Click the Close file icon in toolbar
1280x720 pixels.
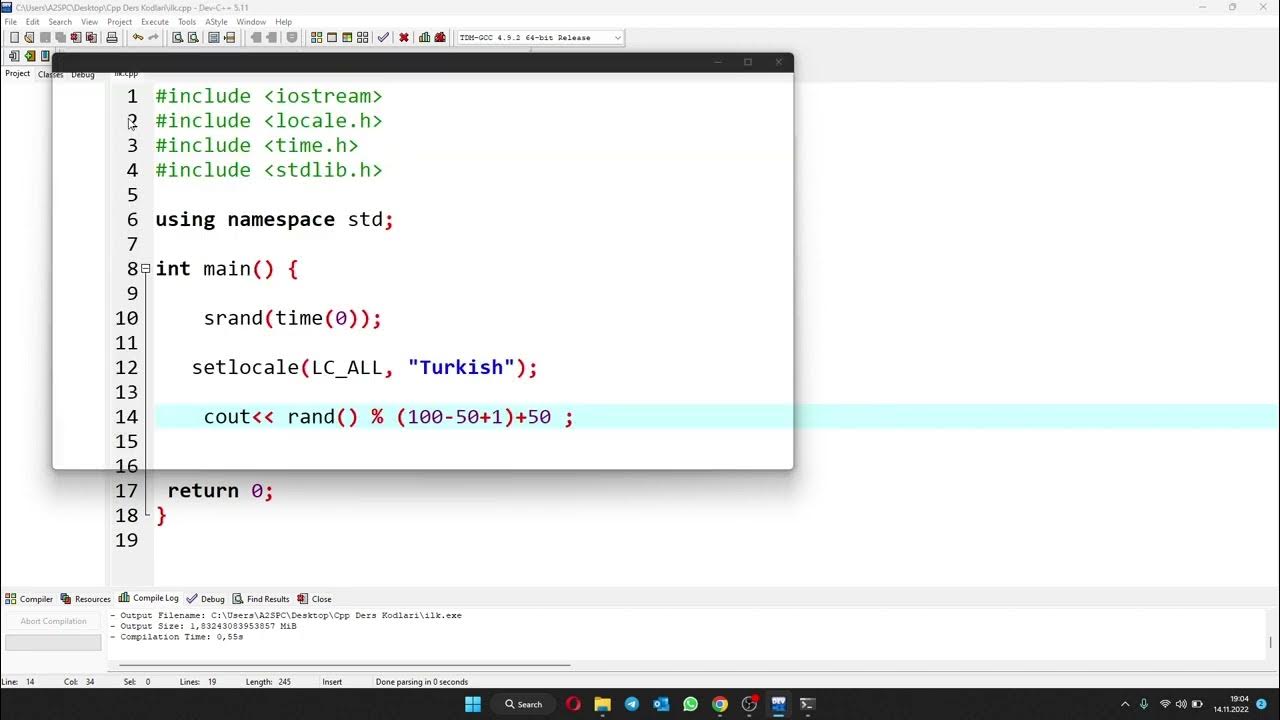(76, 37)
